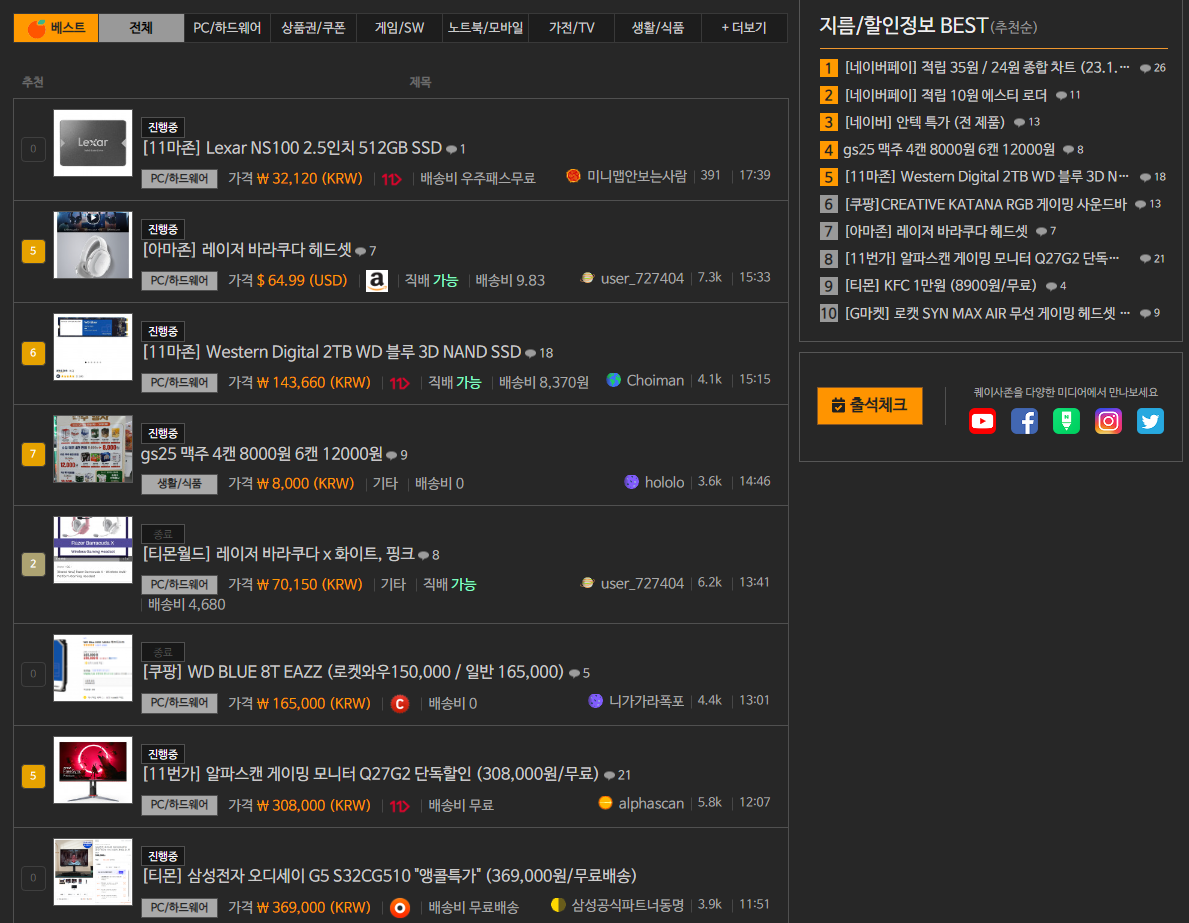
Task: Click user_727404 on 아마존 headset row
Action: click(x=642, y=278)
